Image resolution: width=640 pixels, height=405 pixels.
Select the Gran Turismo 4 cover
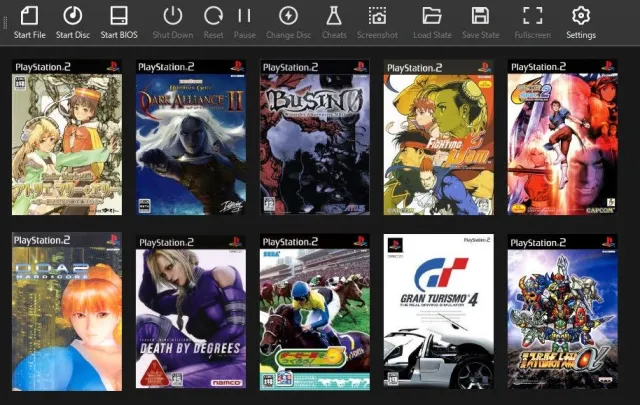click(x=439, y=312)
